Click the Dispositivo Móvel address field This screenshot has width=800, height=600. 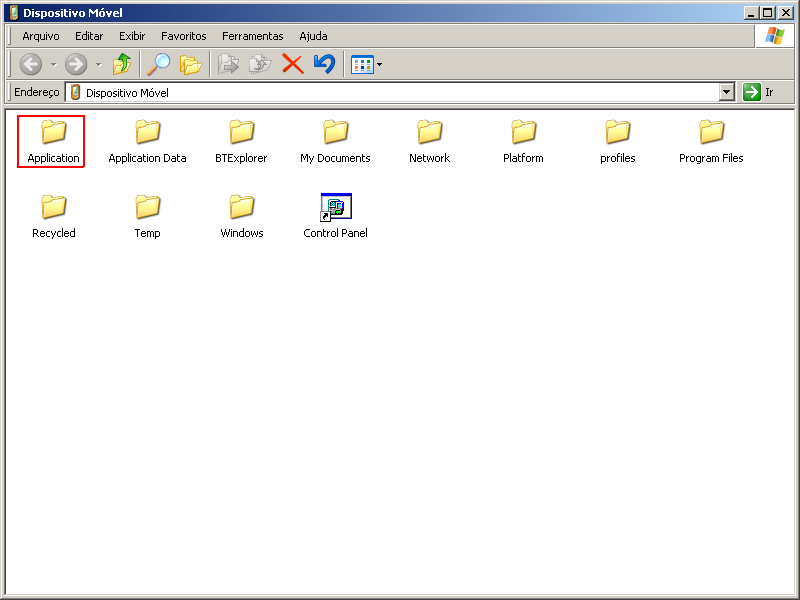click(401, 92)
